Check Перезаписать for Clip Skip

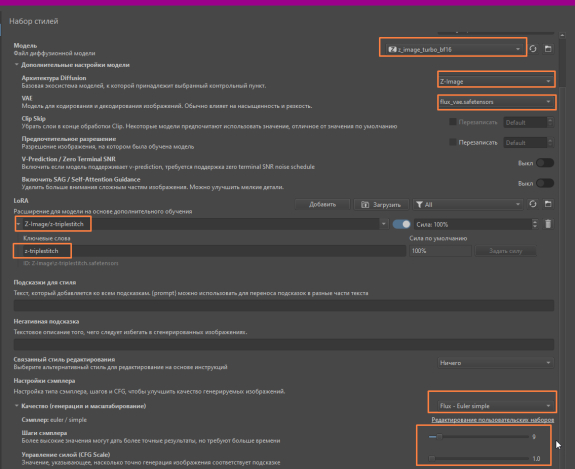(453, 122)
